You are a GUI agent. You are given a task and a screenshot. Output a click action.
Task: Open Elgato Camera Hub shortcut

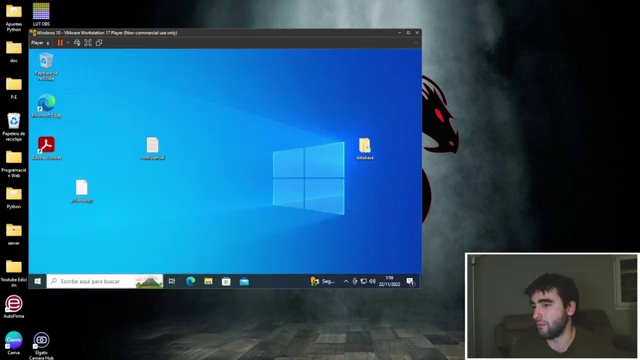tap(41, 346)
